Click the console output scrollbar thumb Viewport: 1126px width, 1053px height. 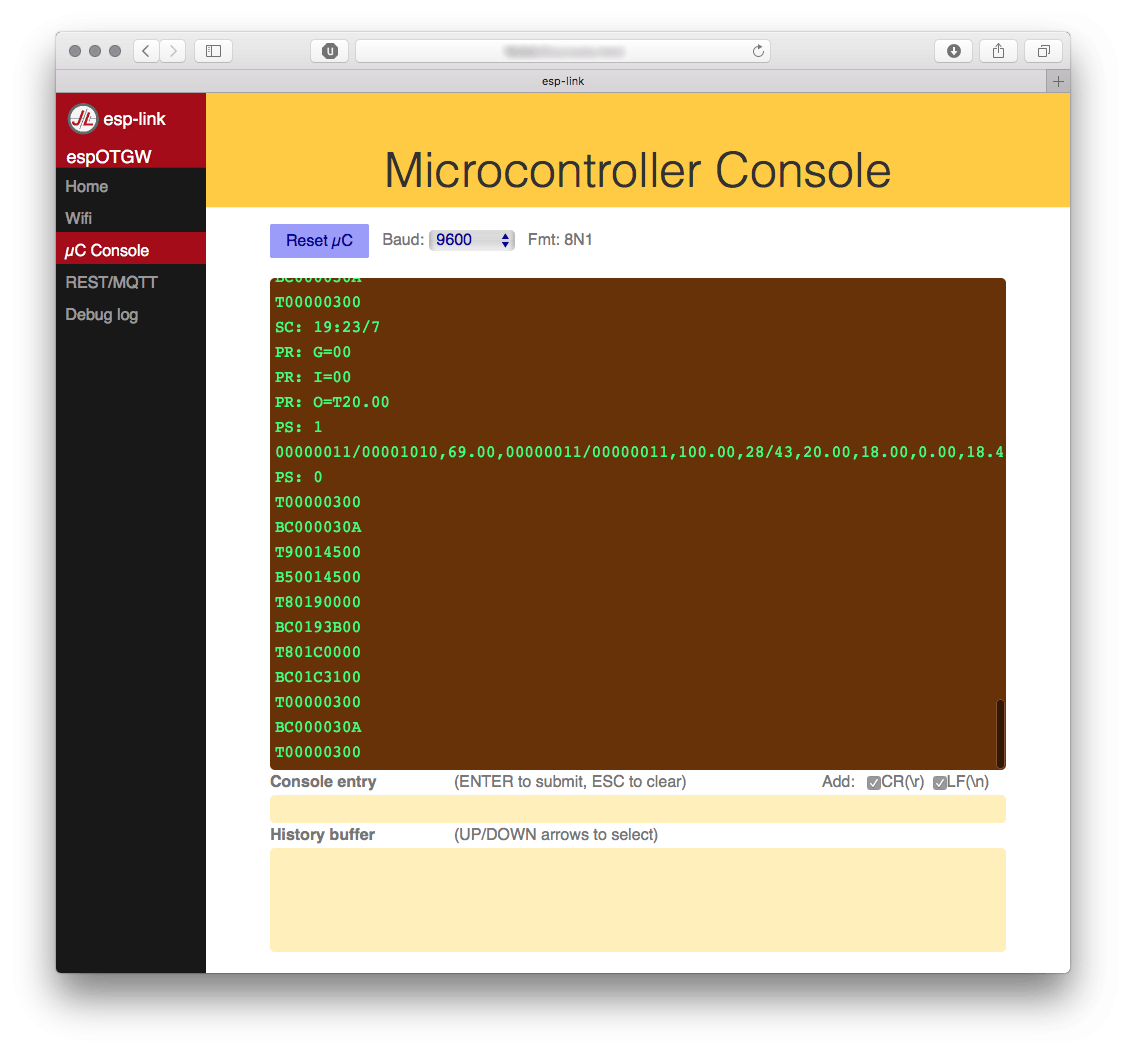1000,732
